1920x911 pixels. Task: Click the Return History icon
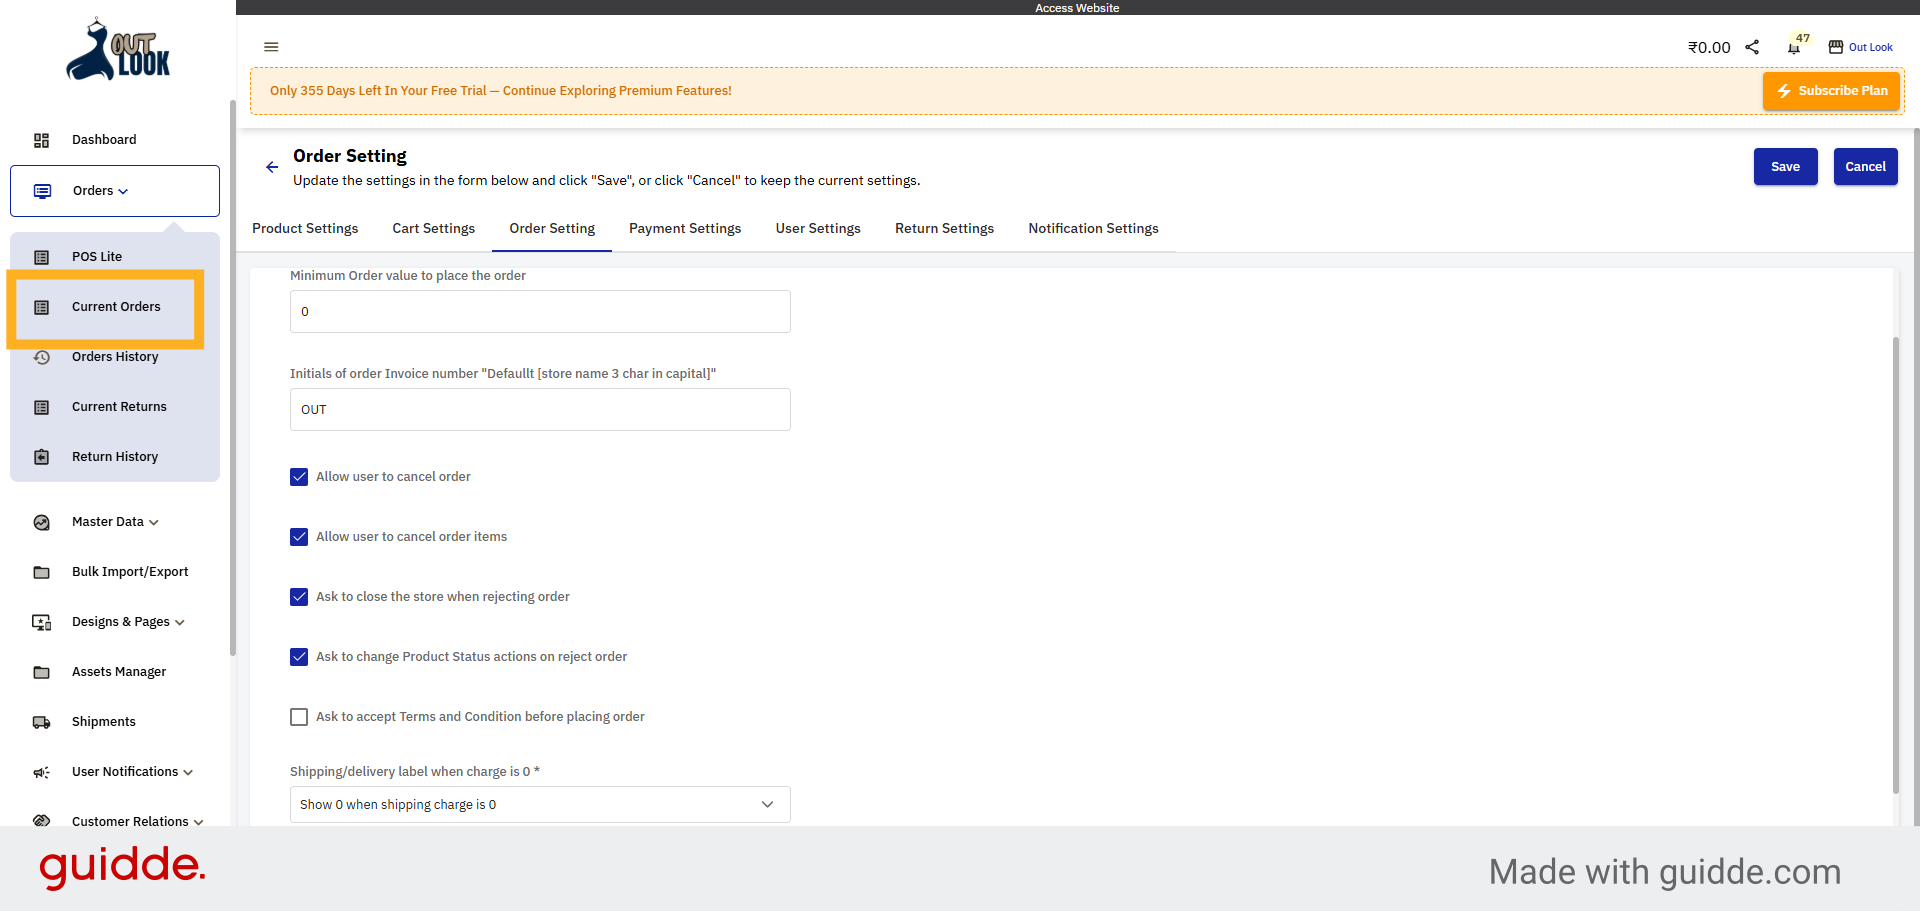click(x=41, y=457)
